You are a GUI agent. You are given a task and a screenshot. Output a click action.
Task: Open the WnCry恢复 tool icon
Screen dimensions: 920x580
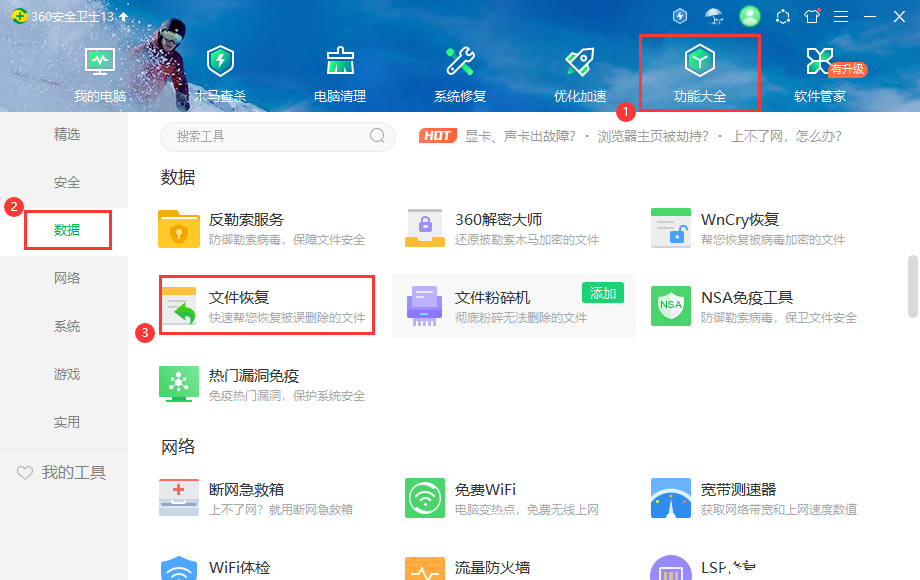pyautogui.click(x=671, y=228)
